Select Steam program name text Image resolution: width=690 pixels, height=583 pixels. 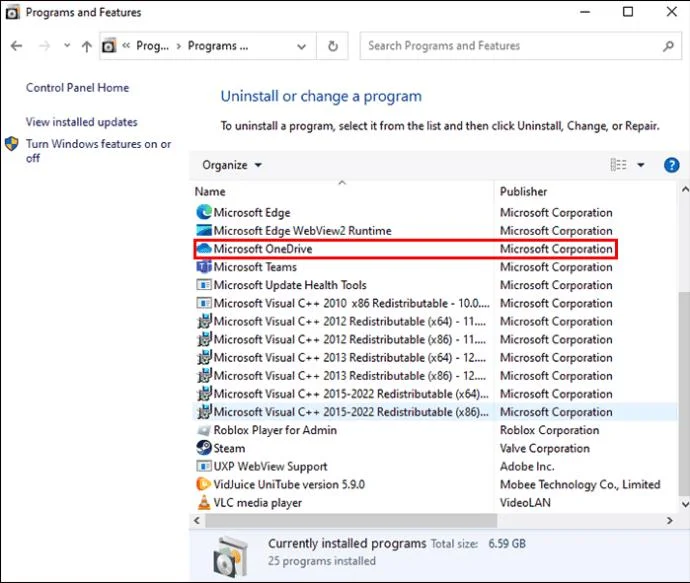[x=229, y=448]
